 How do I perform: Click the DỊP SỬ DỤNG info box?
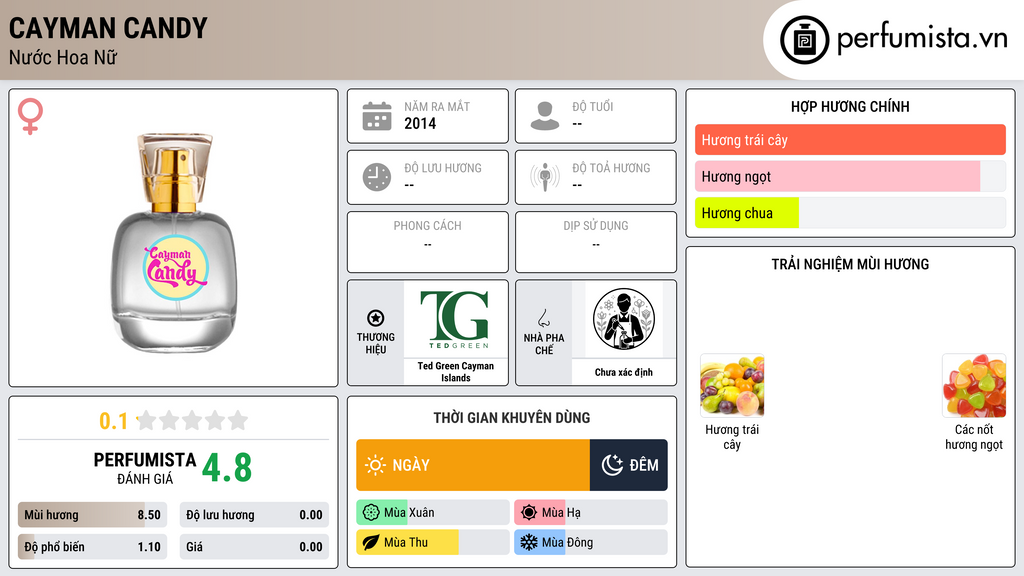(x=596, y=242)
